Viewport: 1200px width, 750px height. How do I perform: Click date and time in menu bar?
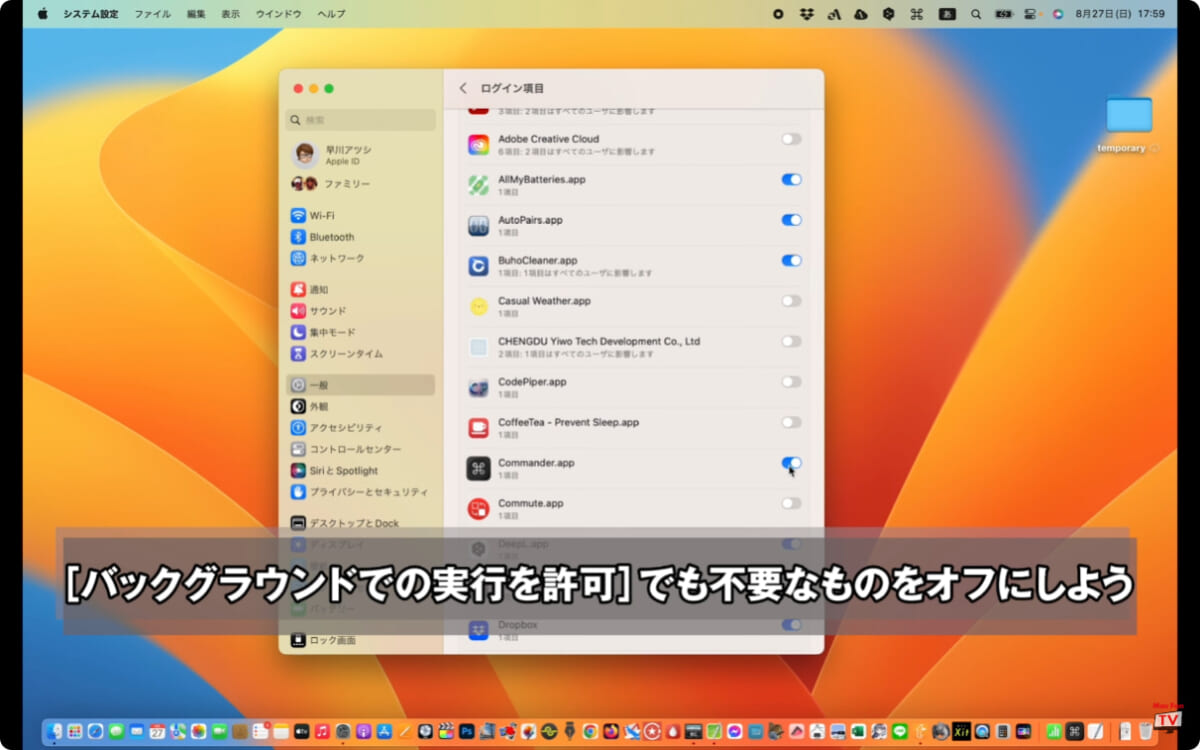click(1120, 14)
